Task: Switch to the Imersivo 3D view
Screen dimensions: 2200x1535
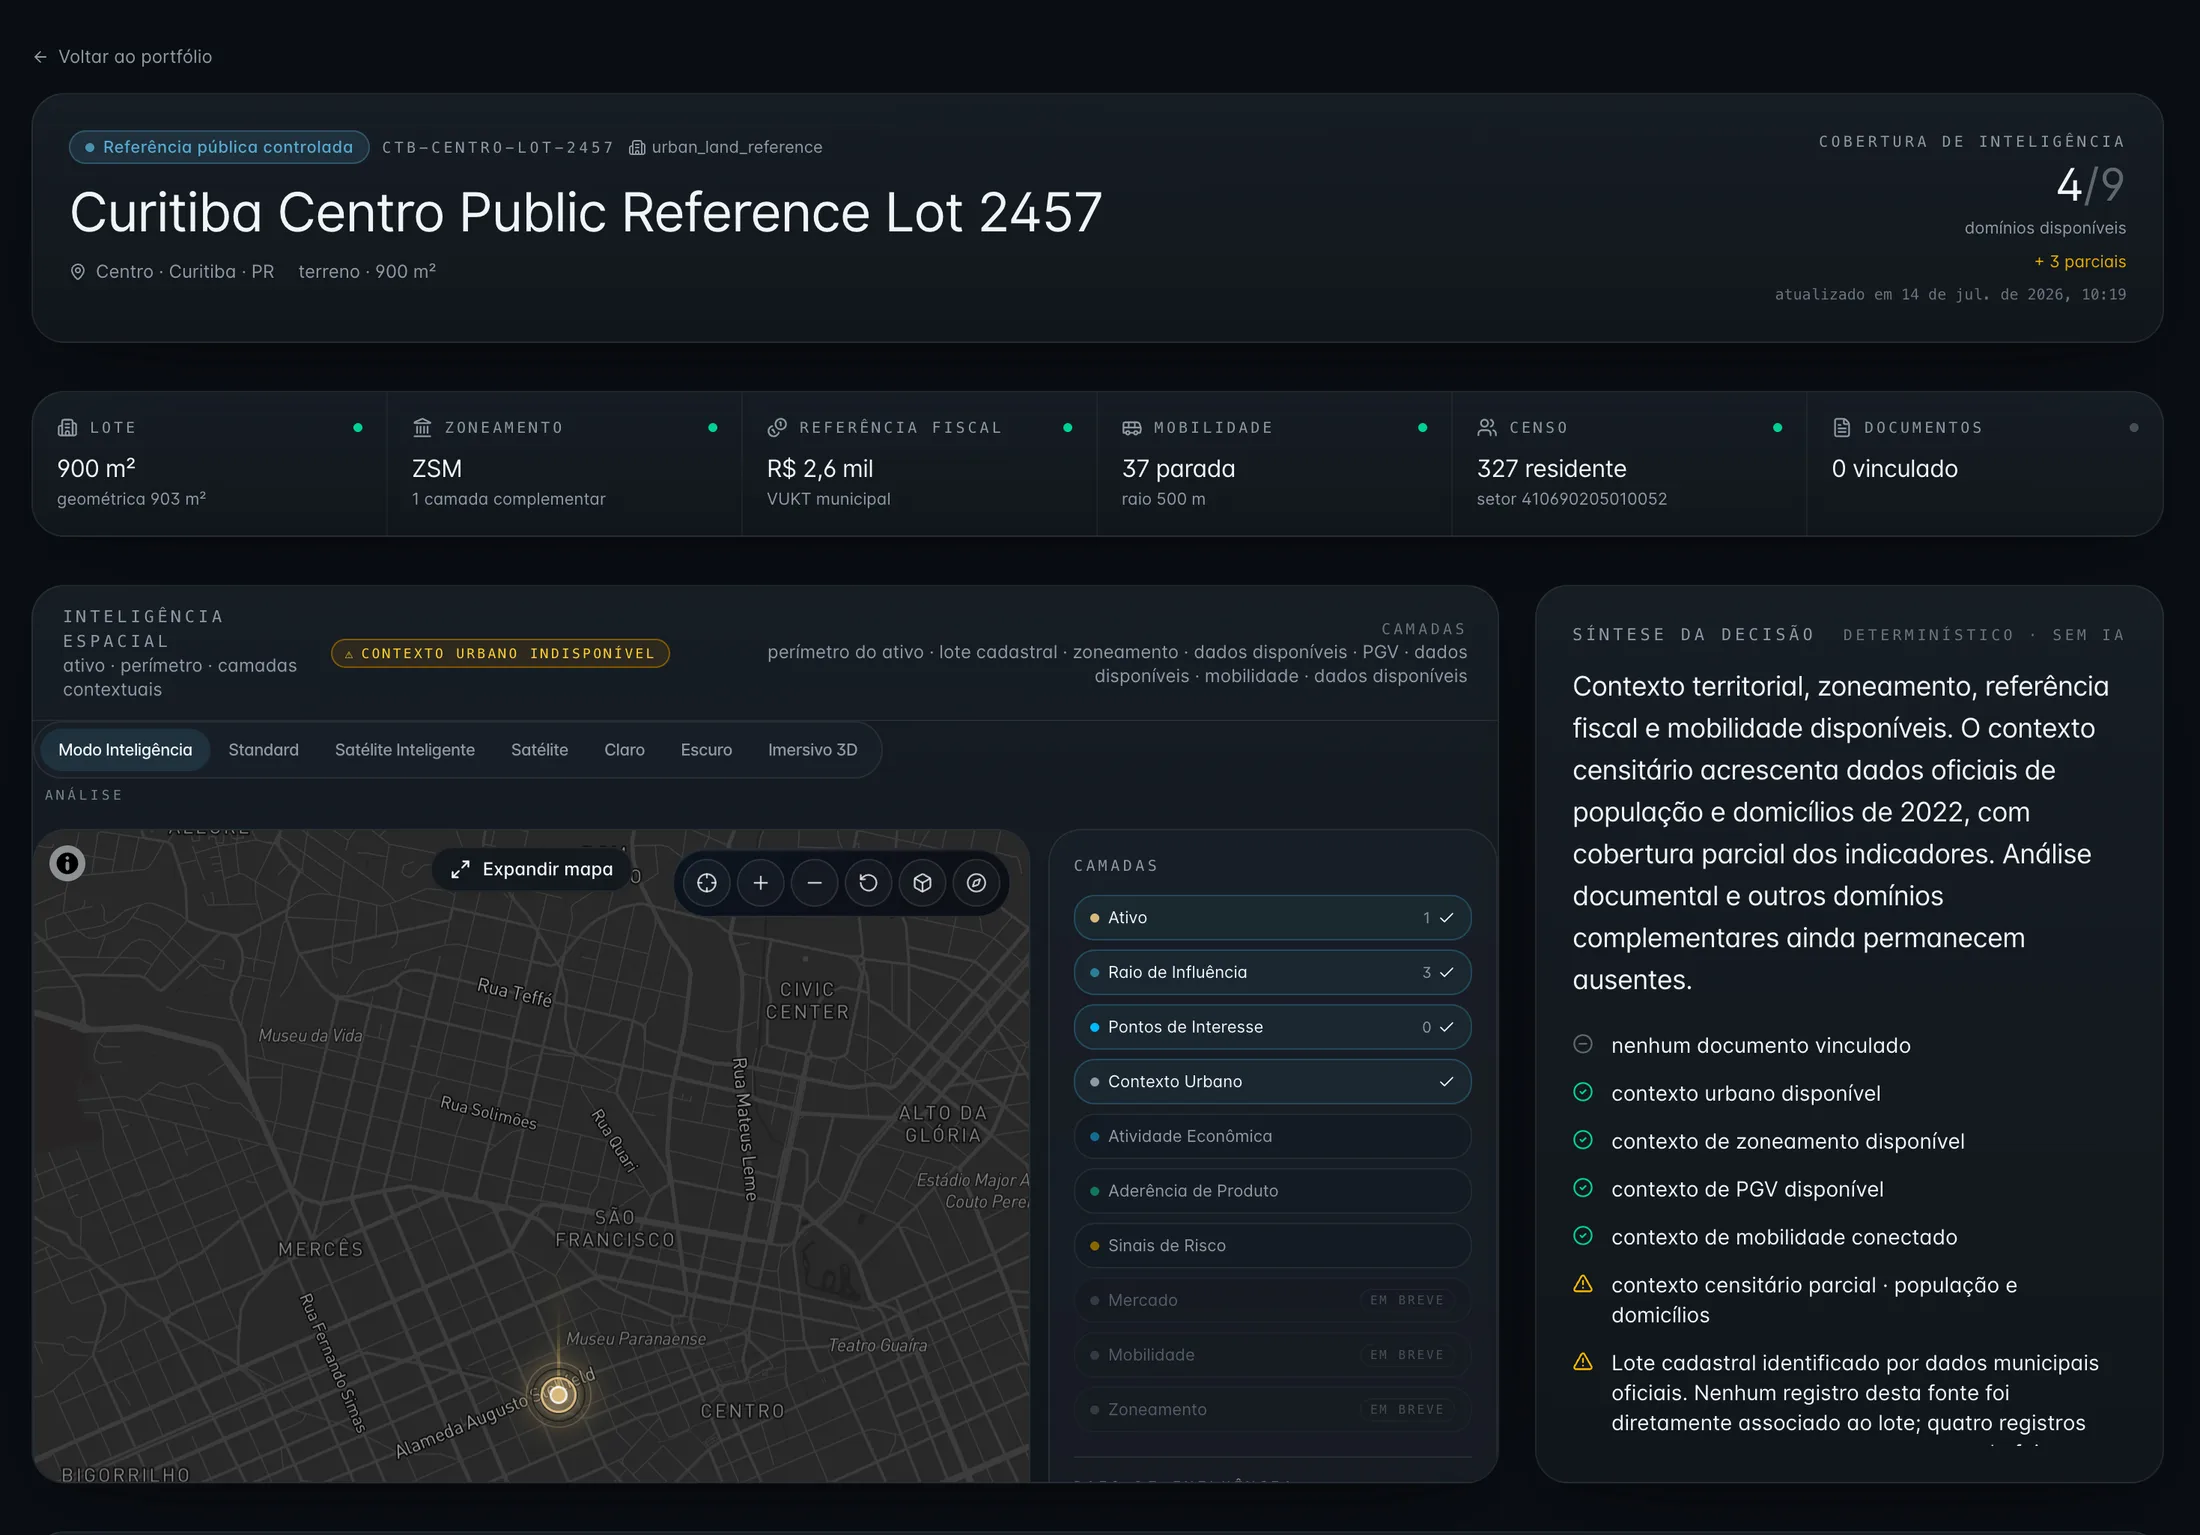Action: pyautogui.click(x=813, y=750)
